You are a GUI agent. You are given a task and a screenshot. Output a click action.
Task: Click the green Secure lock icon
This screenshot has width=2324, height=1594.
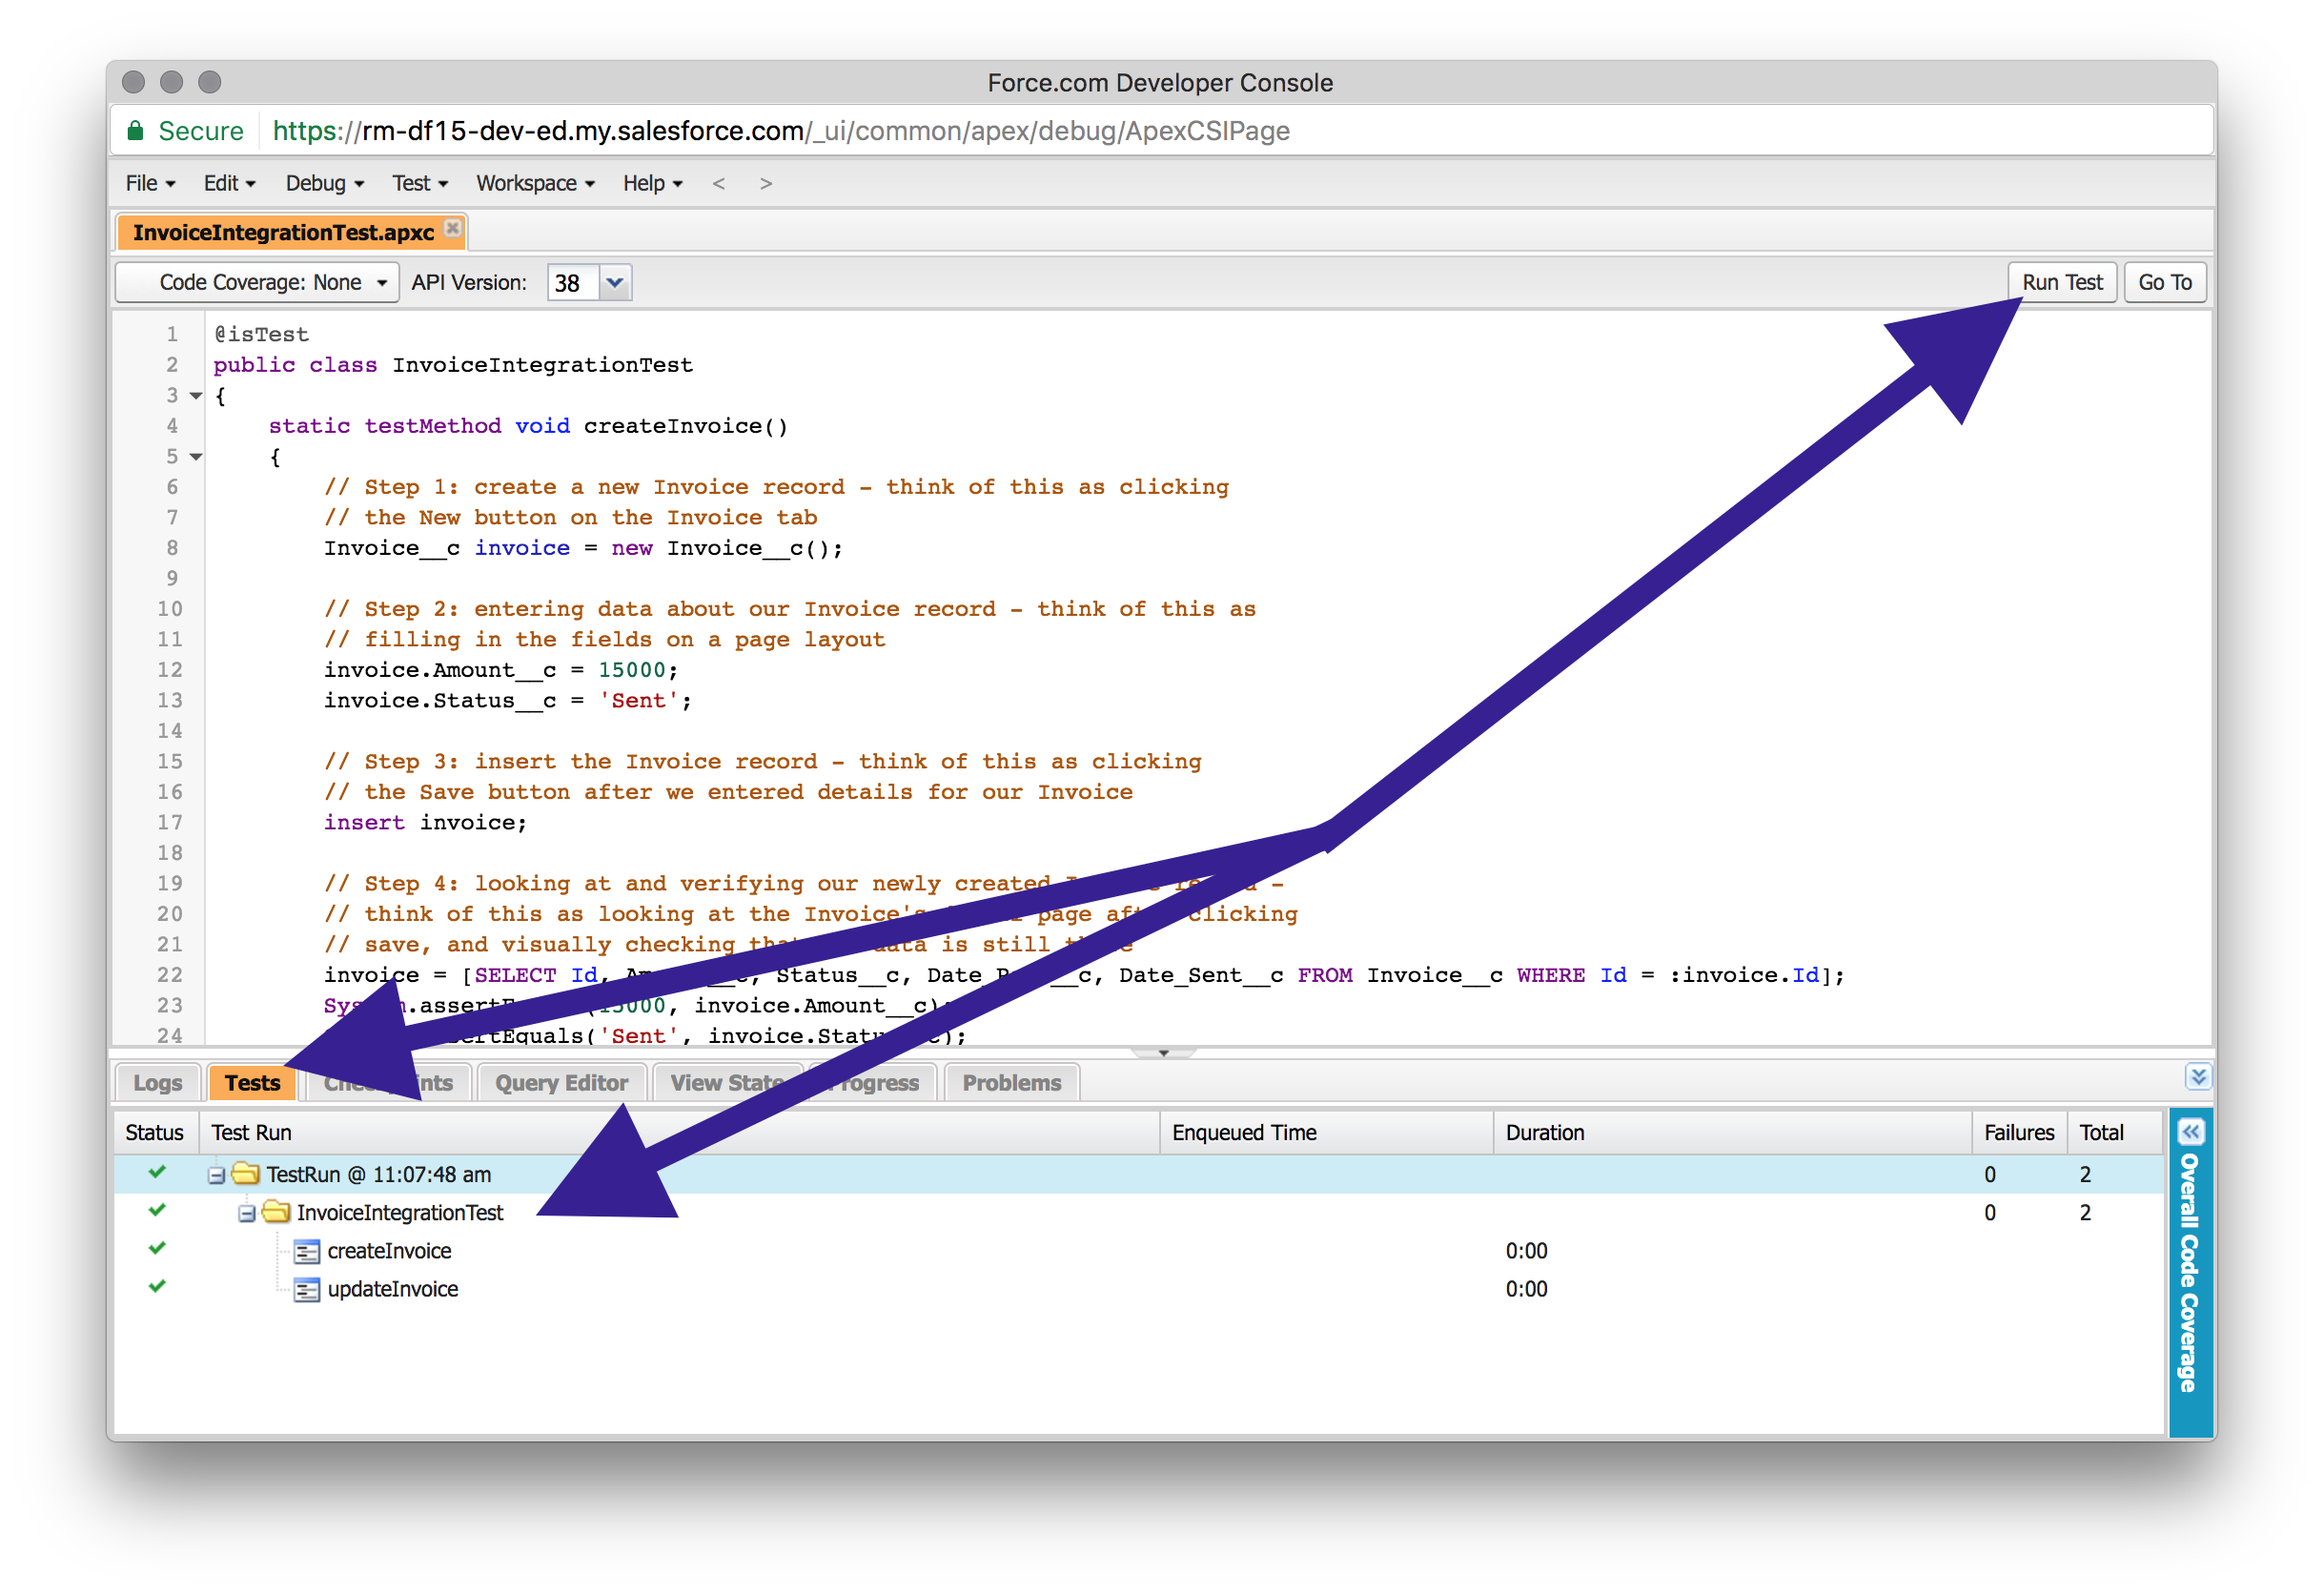click(x=135, y=131)
